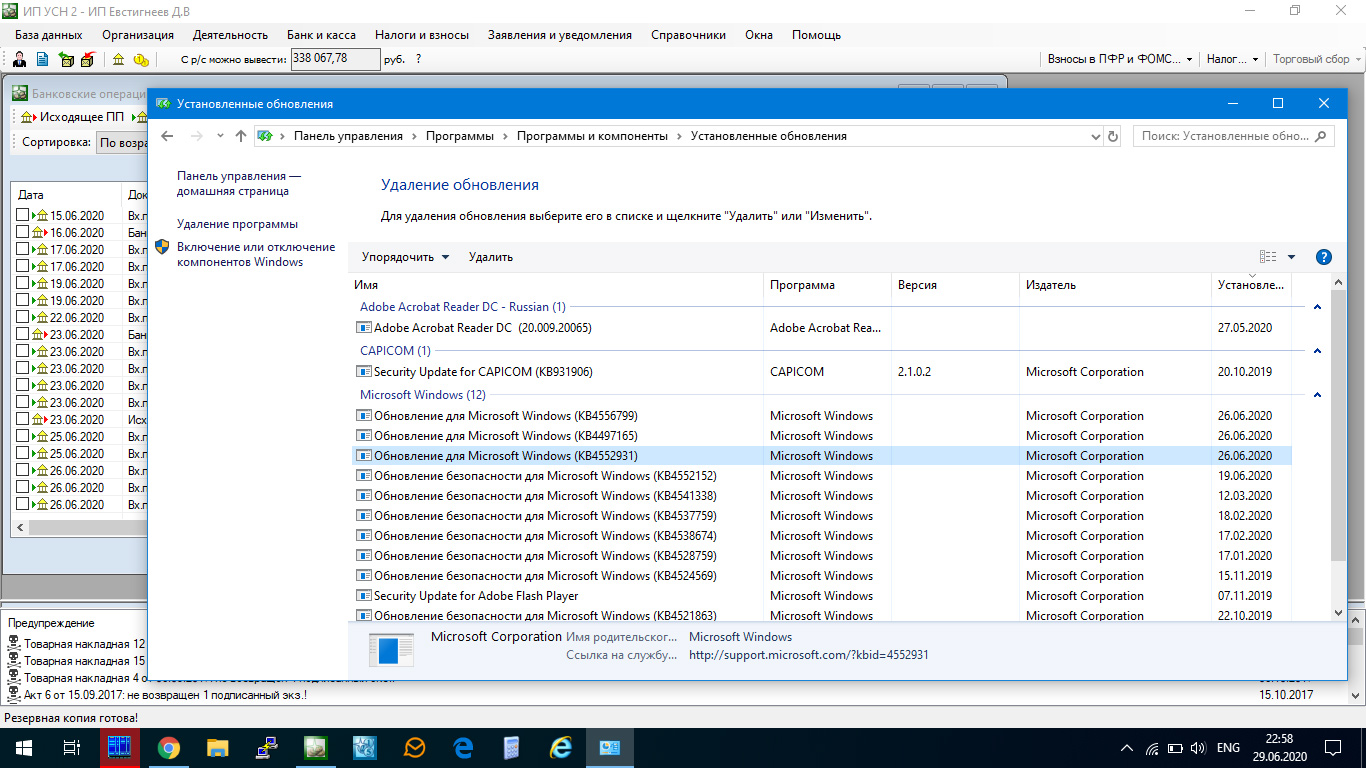
Task: Open Internet Explorer from taskbar
Action: point(561,747)
